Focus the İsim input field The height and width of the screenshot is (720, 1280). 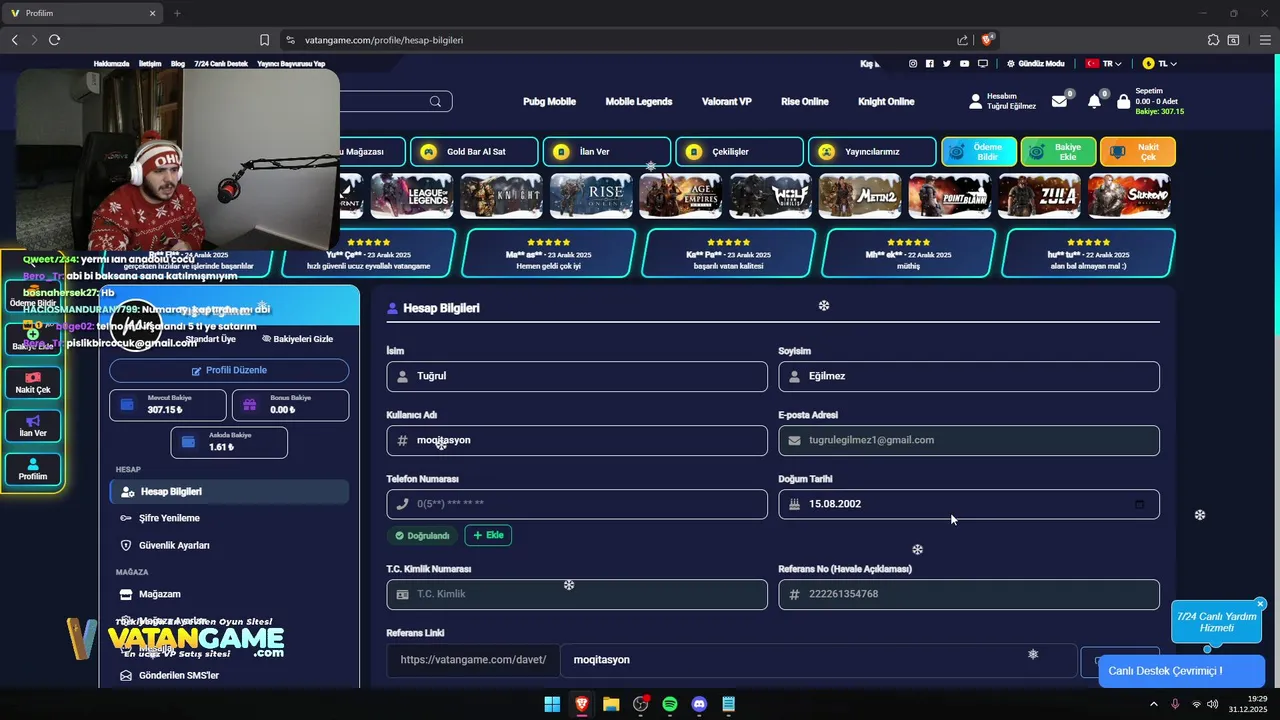point(577,376)
